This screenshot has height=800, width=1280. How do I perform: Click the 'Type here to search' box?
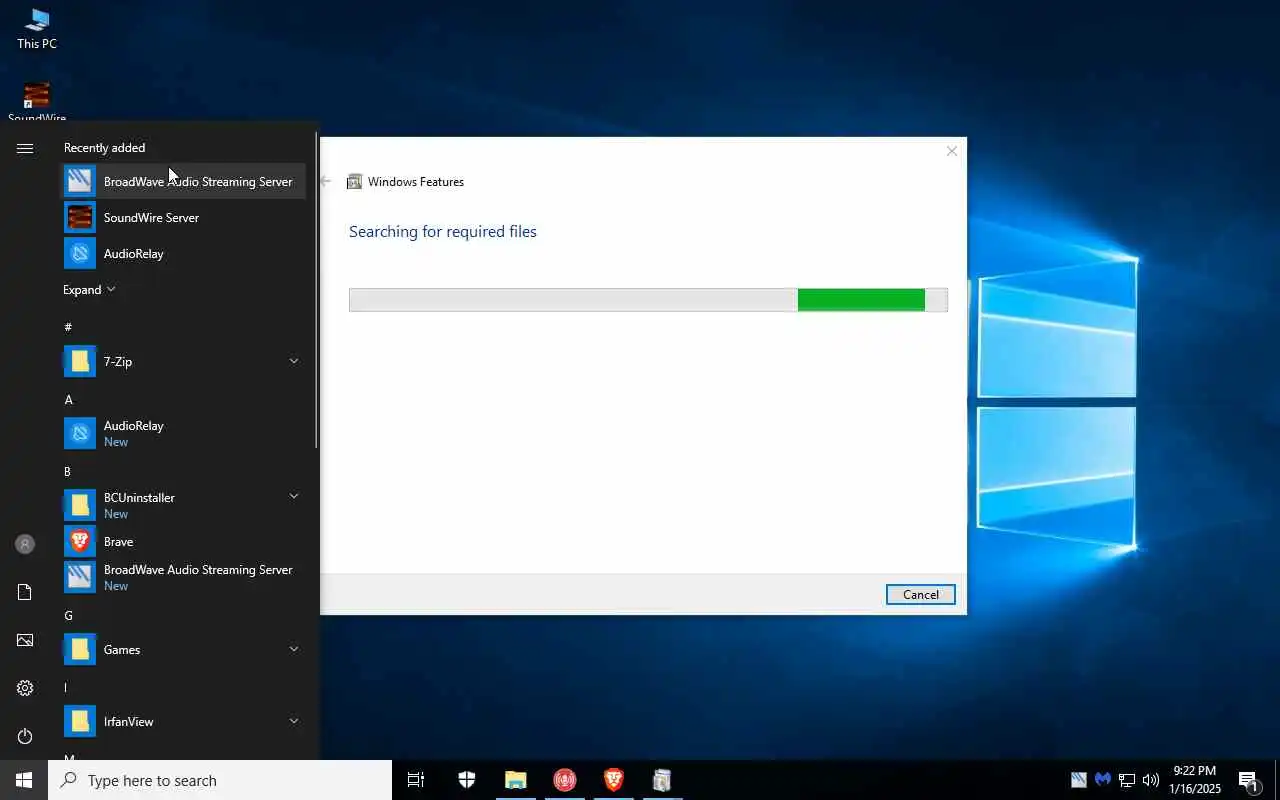point(220,780)
